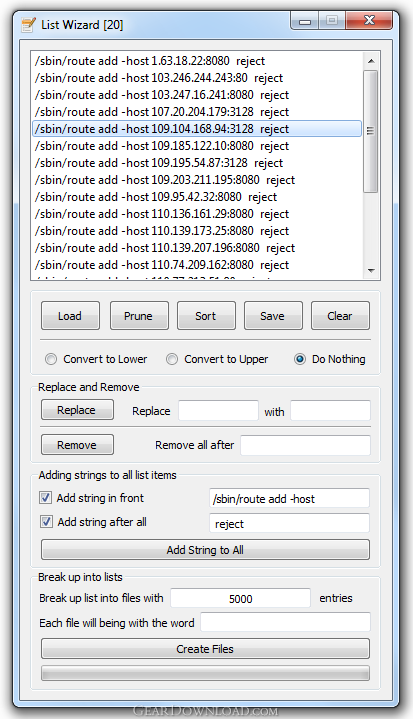The image size is (413, 719).
Task: Select the Convert to Upper radio button
Action: click(x=172, y=359)
